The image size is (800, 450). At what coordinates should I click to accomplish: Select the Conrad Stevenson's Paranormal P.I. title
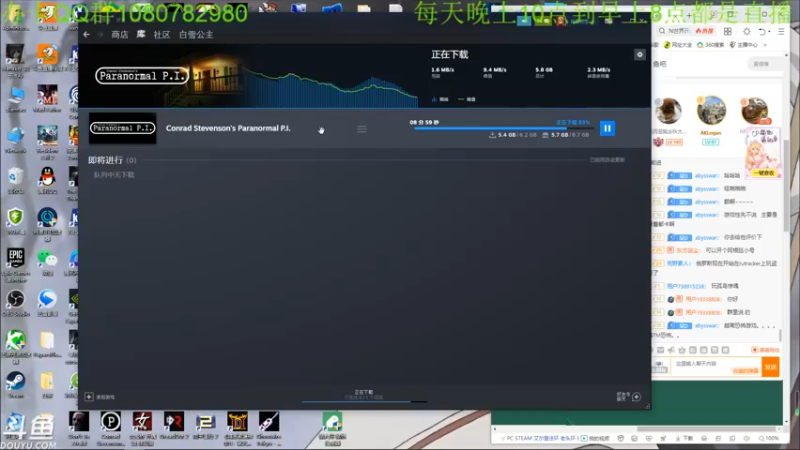click(x=228, y=128)
